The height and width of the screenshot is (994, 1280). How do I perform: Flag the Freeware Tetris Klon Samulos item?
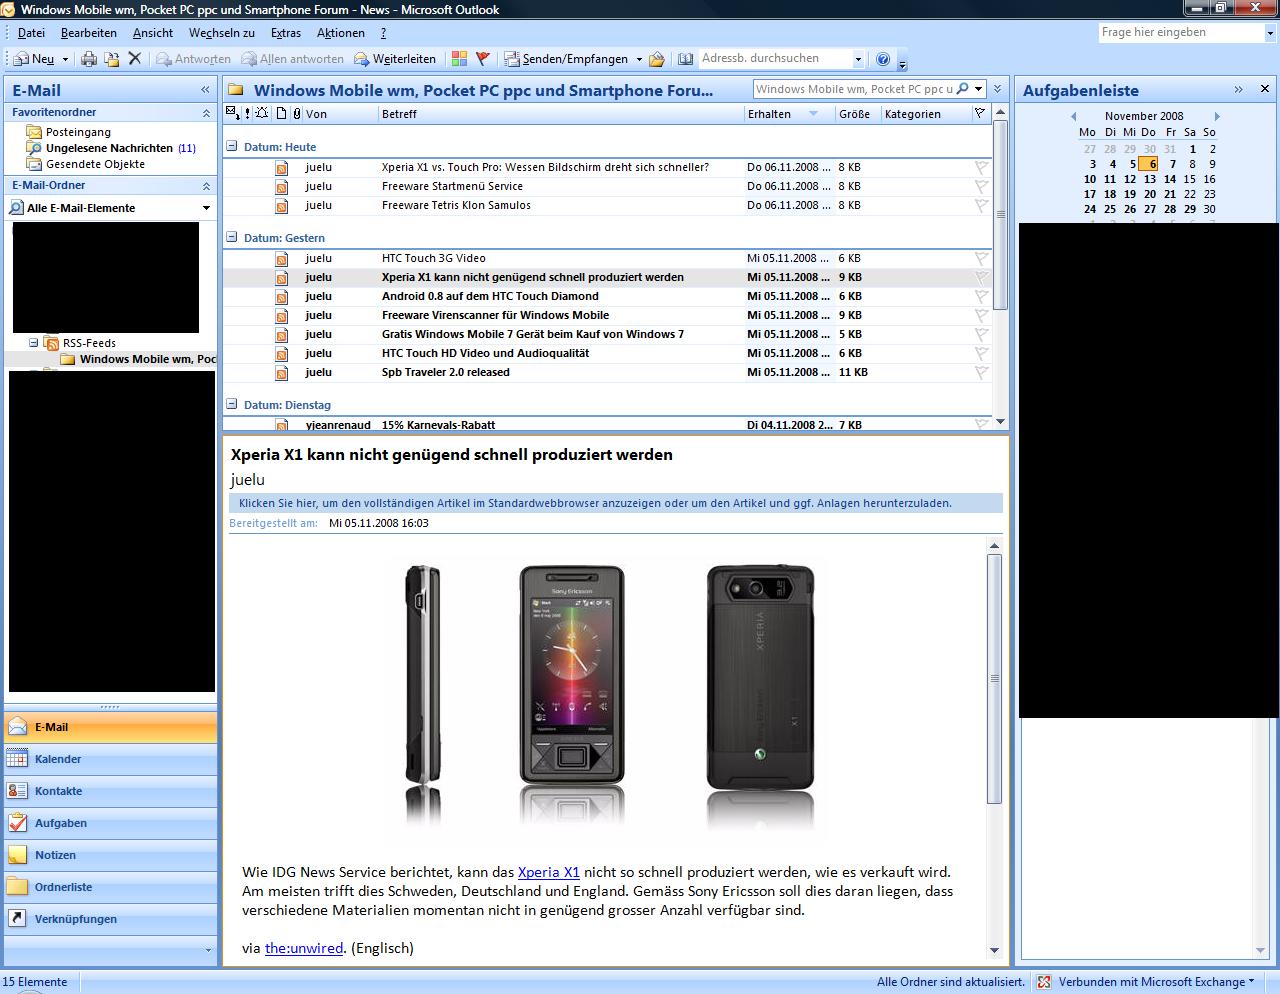click(x=981, y=206)
